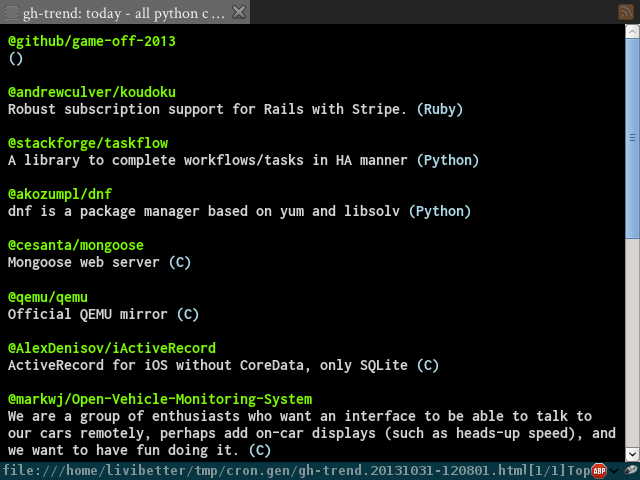Click the scrollbar down arrow
Viewport: 640px width, 480px height.
pyautogui.click(x=632, y=454)
